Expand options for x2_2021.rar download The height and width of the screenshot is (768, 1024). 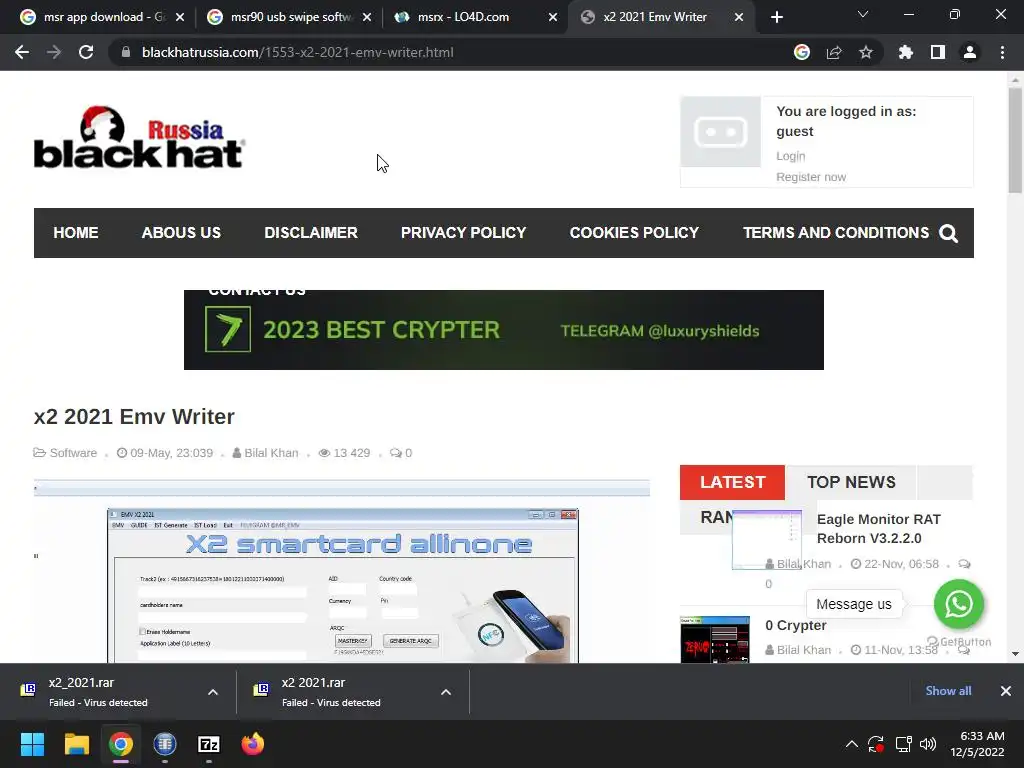click(213, 692)
